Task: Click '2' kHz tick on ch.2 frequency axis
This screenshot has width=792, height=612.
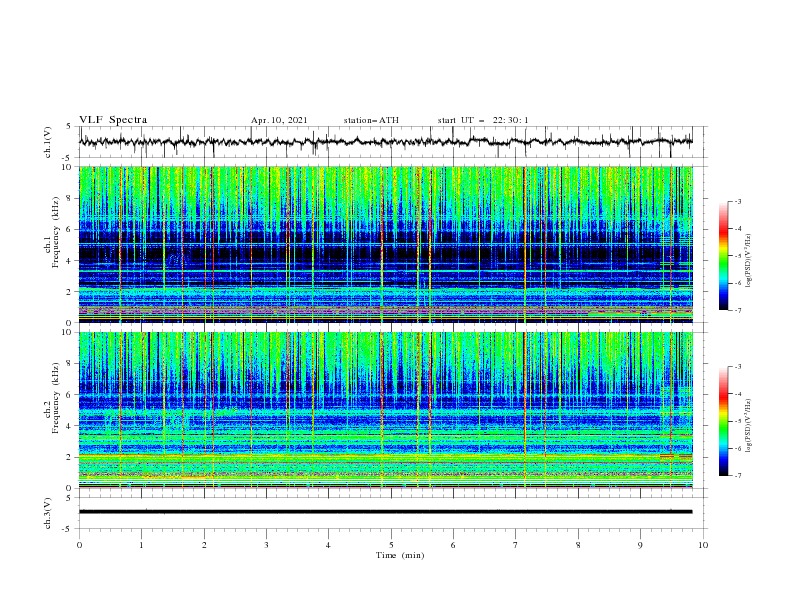Action: (70, 457)
